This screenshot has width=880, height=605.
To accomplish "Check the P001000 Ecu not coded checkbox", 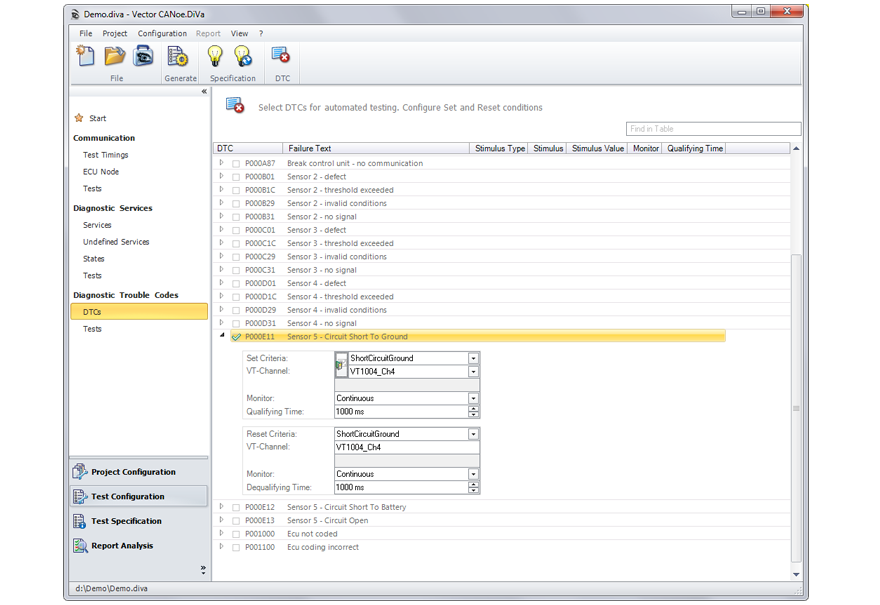I will [236, 534].
